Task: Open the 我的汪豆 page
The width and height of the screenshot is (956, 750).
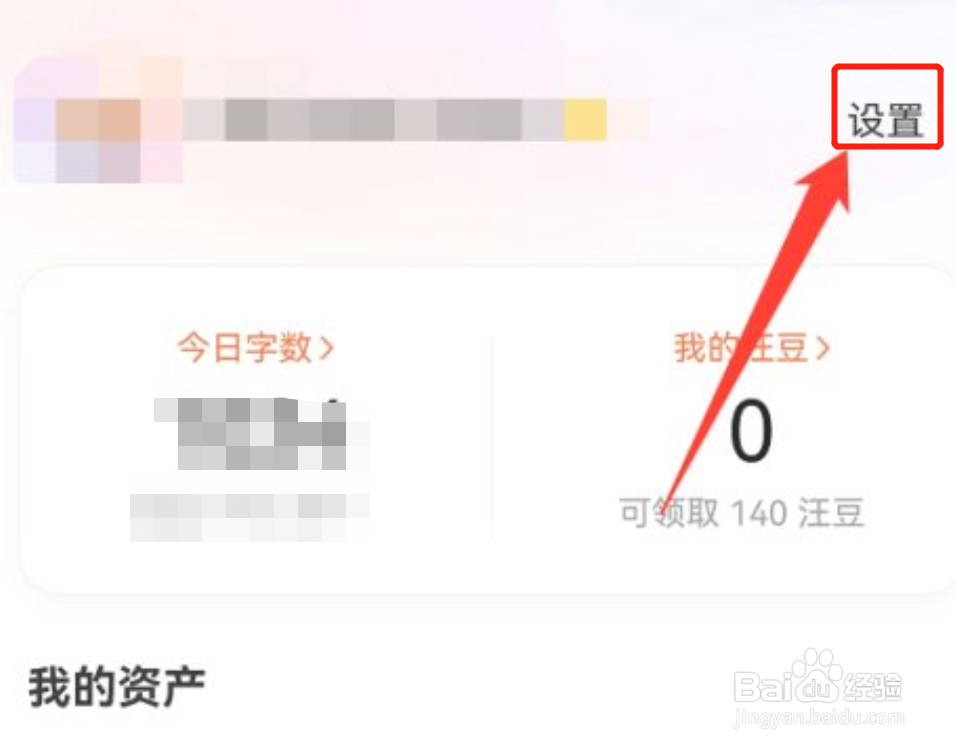Action: tap(751, 348)
